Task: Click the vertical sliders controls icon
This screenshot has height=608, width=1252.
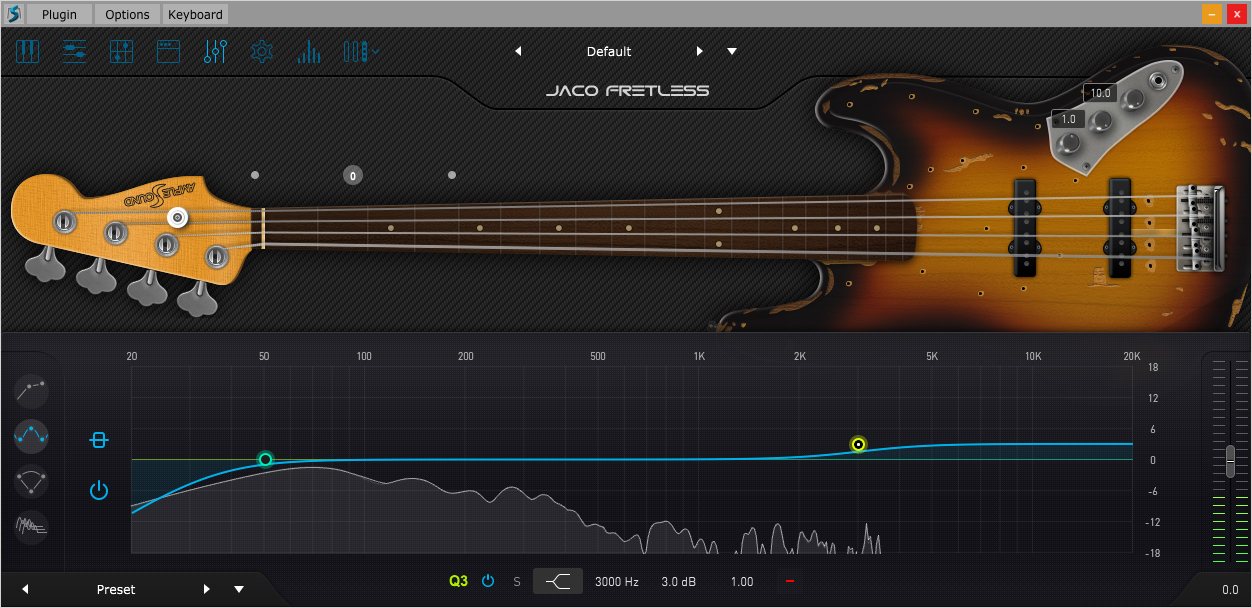Action: coord(215,51)
